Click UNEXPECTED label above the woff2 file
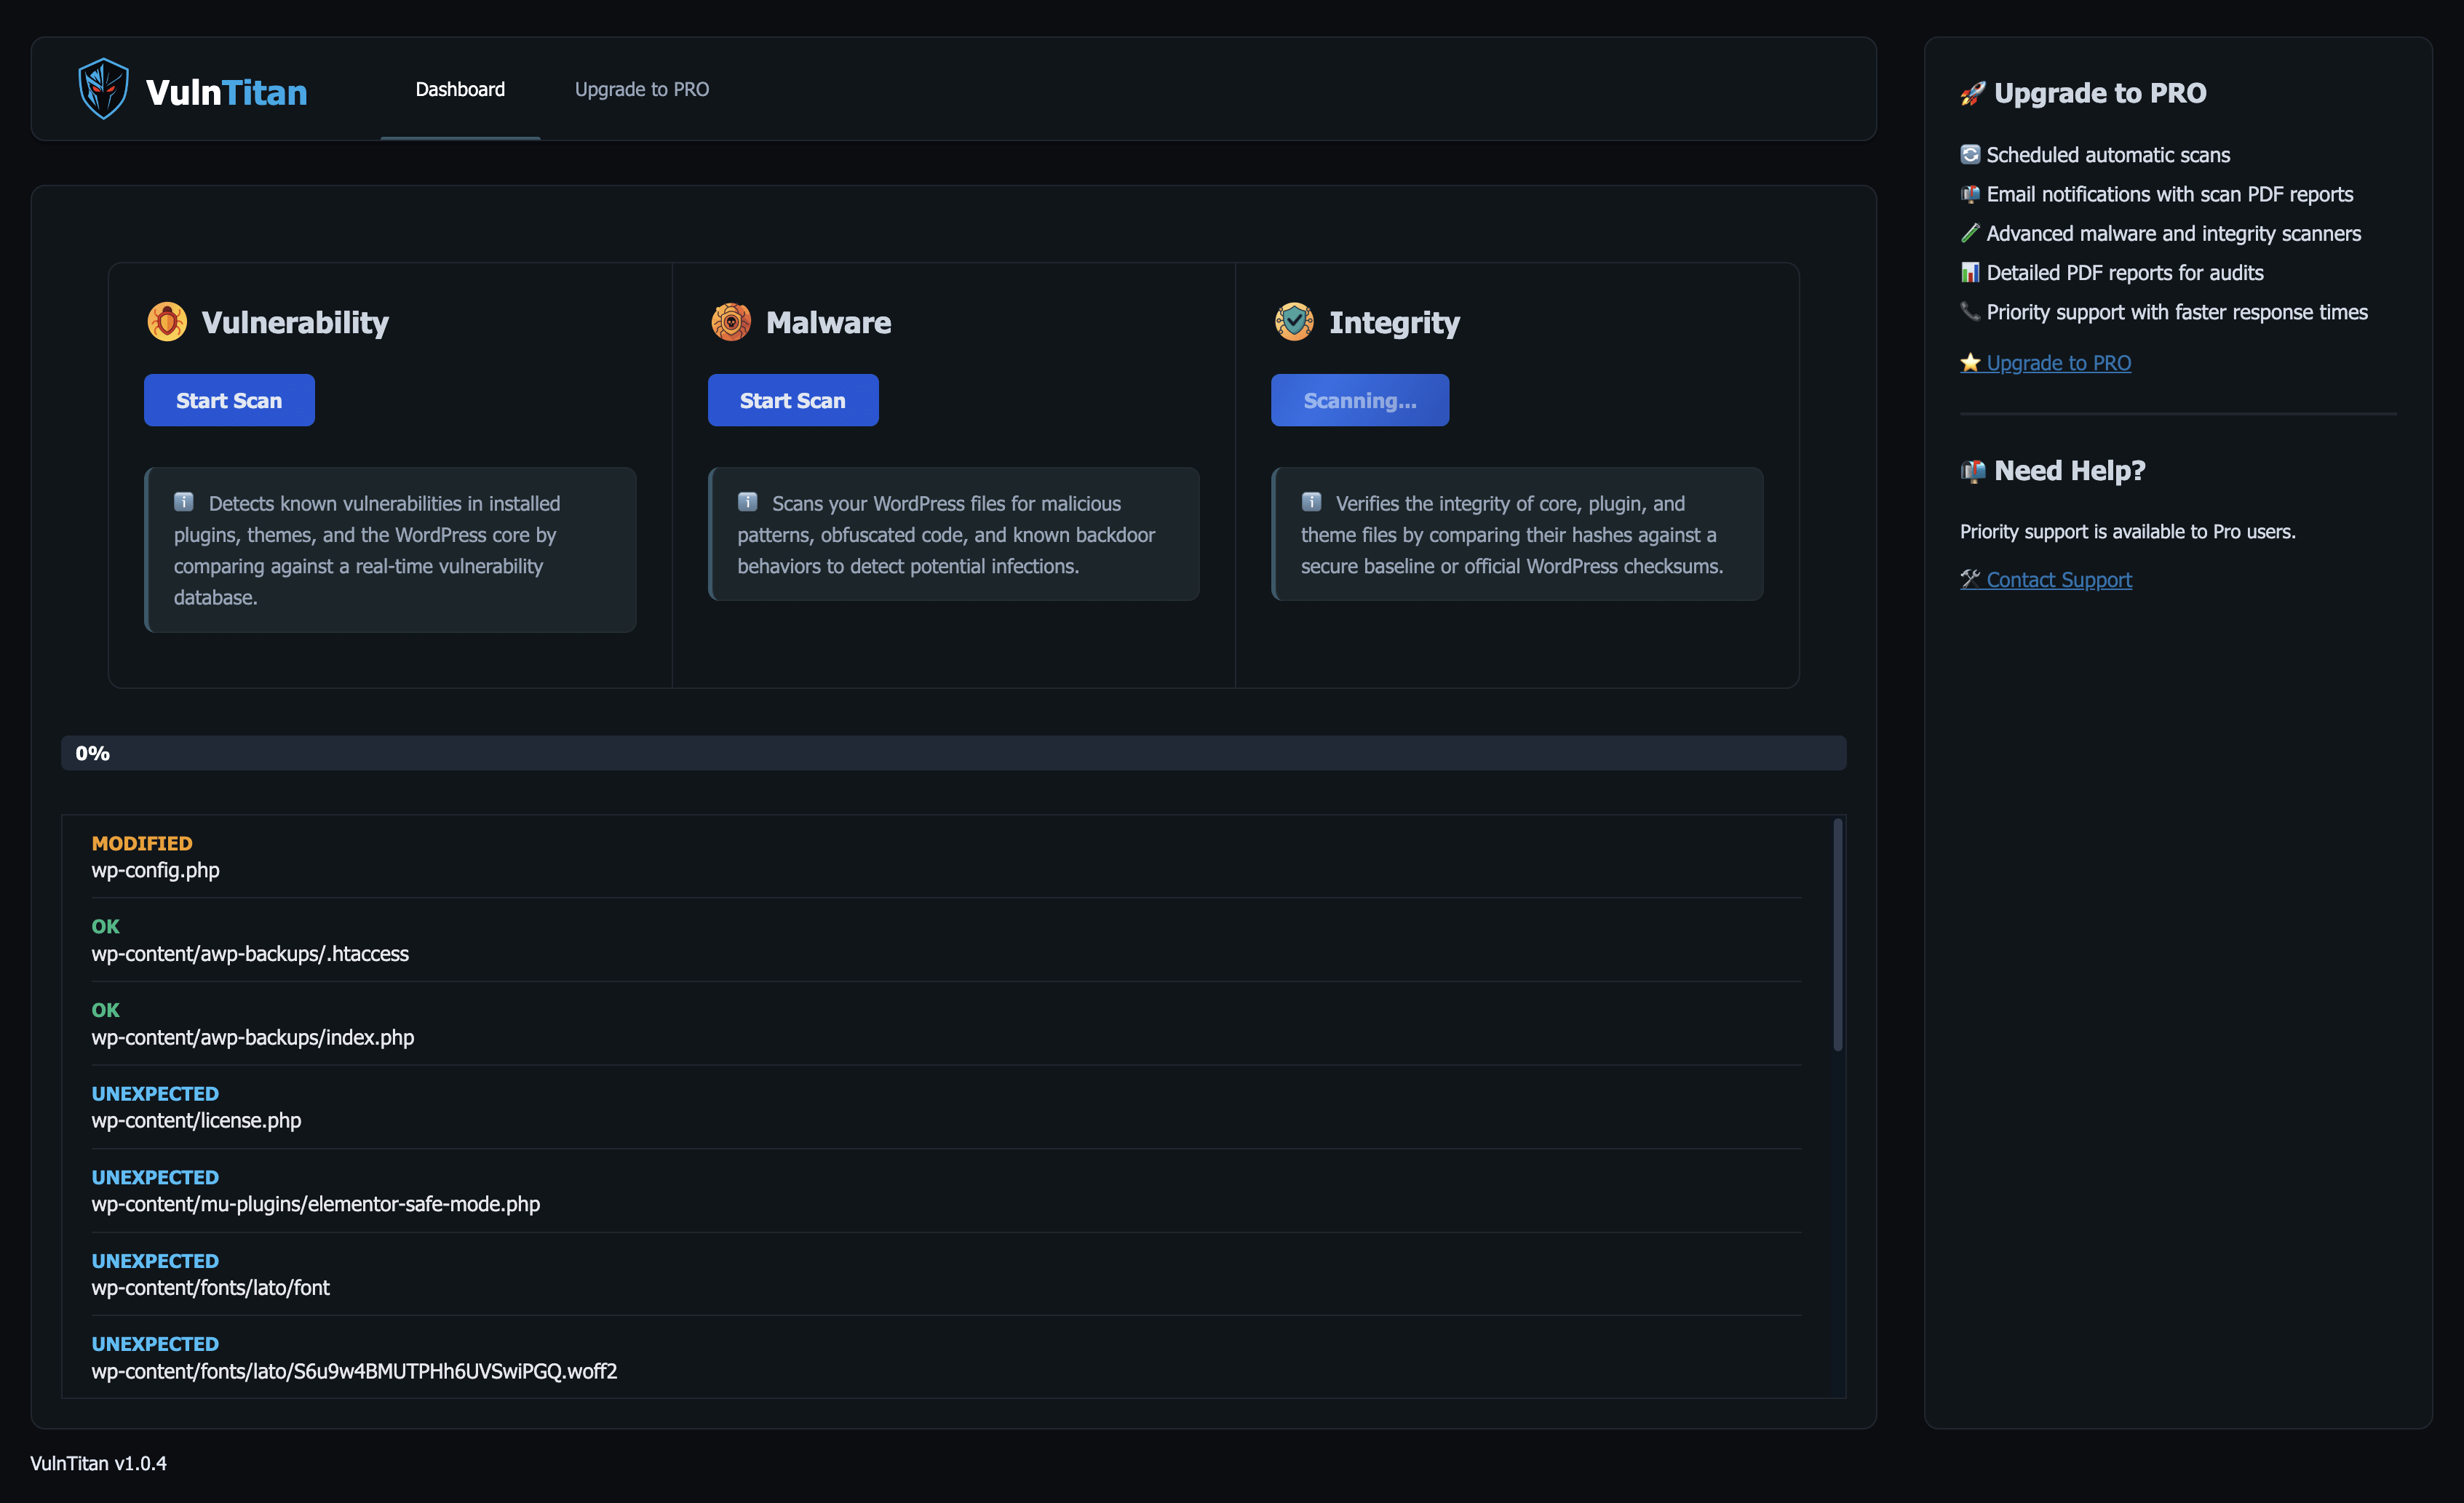2464x1503 pixels. point(155,1344)
